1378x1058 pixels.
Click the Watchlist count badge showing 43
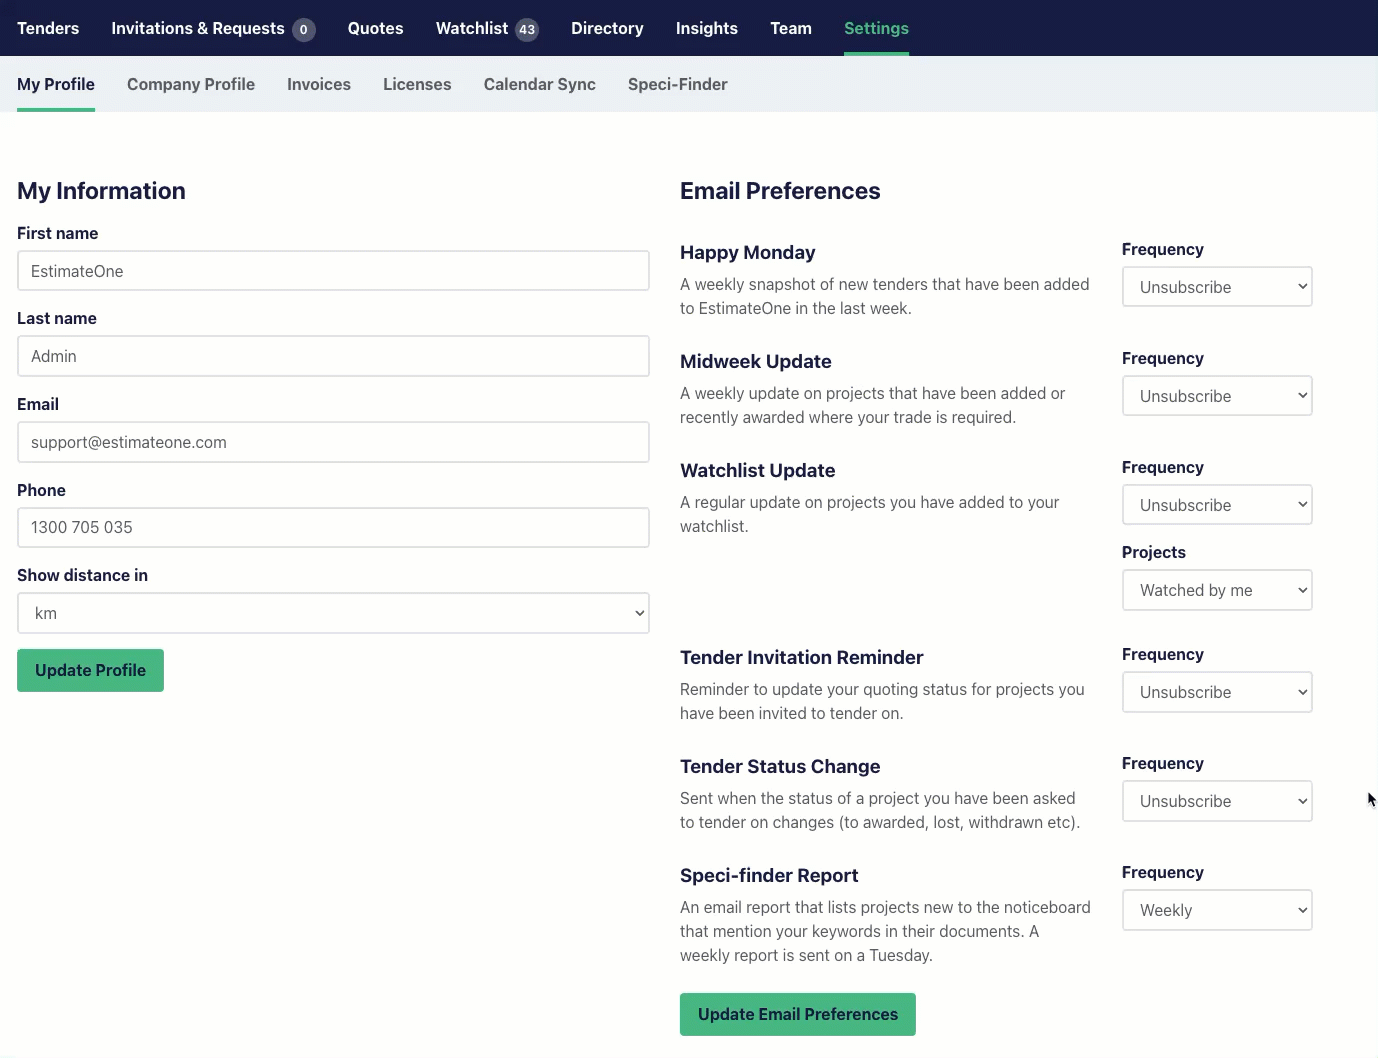527,29
